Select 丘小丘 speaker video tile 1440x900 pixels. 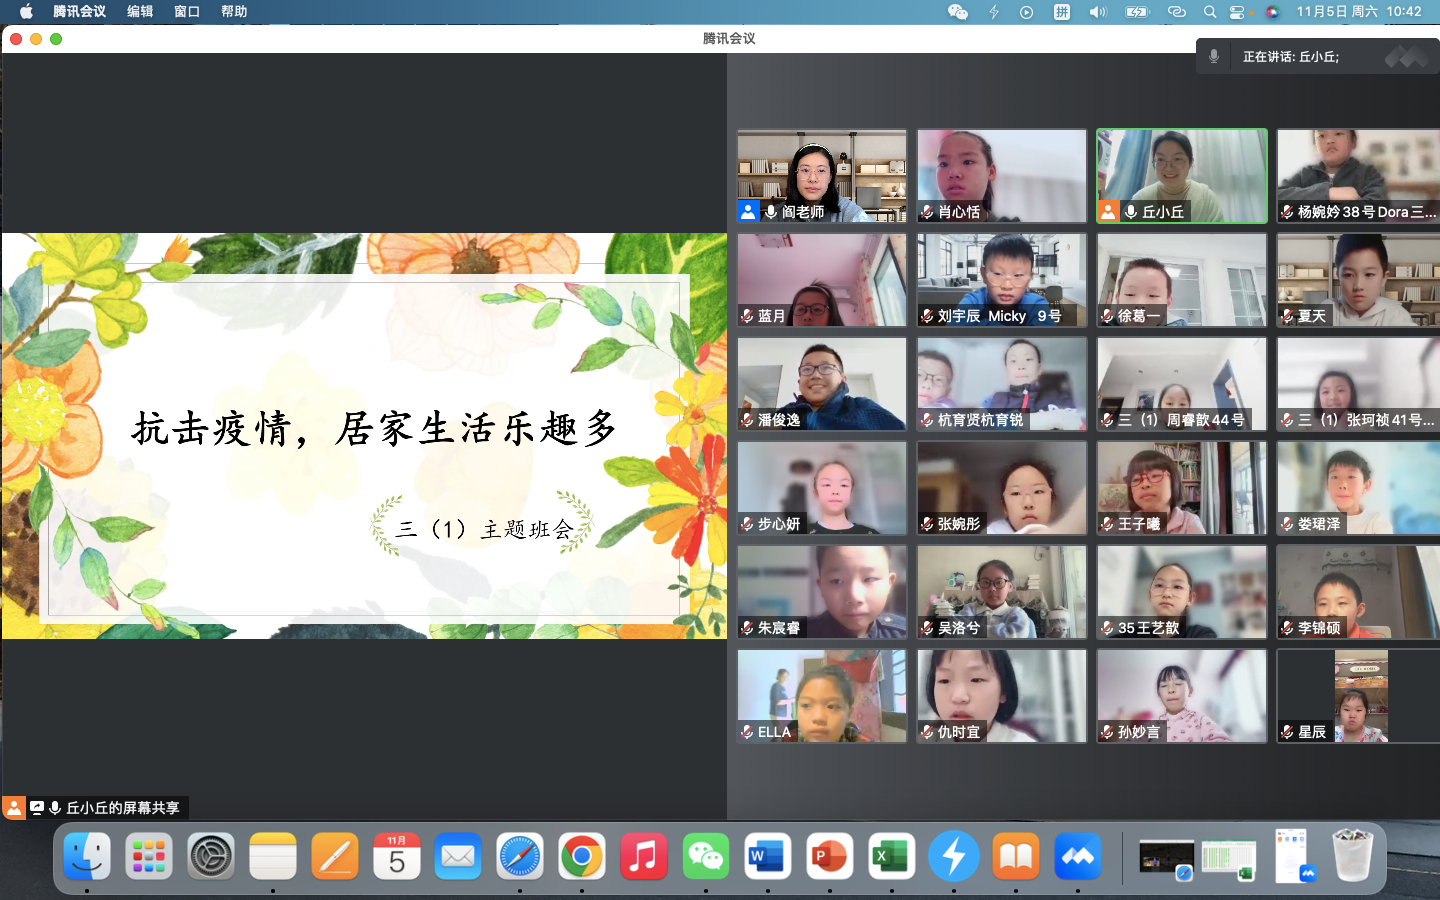coord(1182,176)
